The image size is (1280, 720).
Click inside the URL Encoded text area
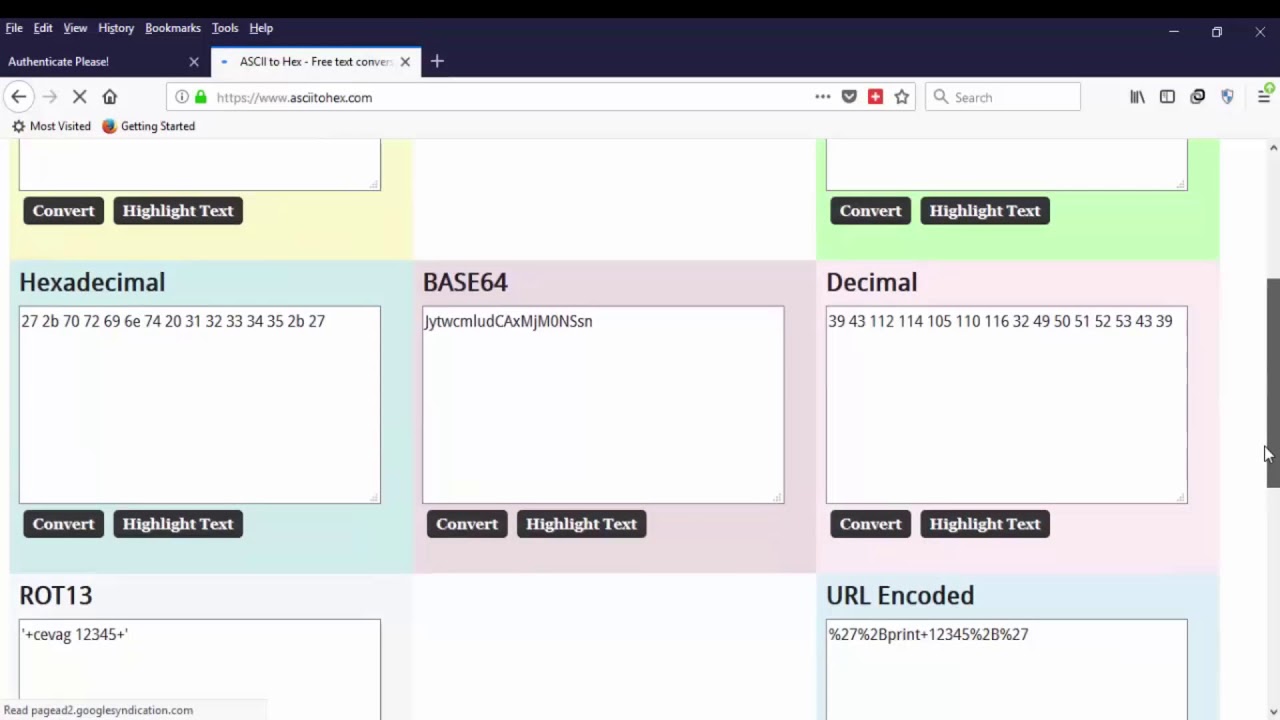[x=1007, y=669]
